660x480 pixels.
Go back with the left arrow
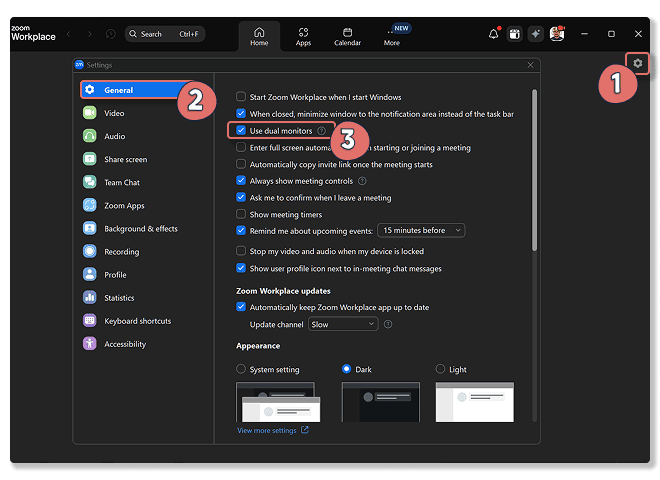[69, 34]
